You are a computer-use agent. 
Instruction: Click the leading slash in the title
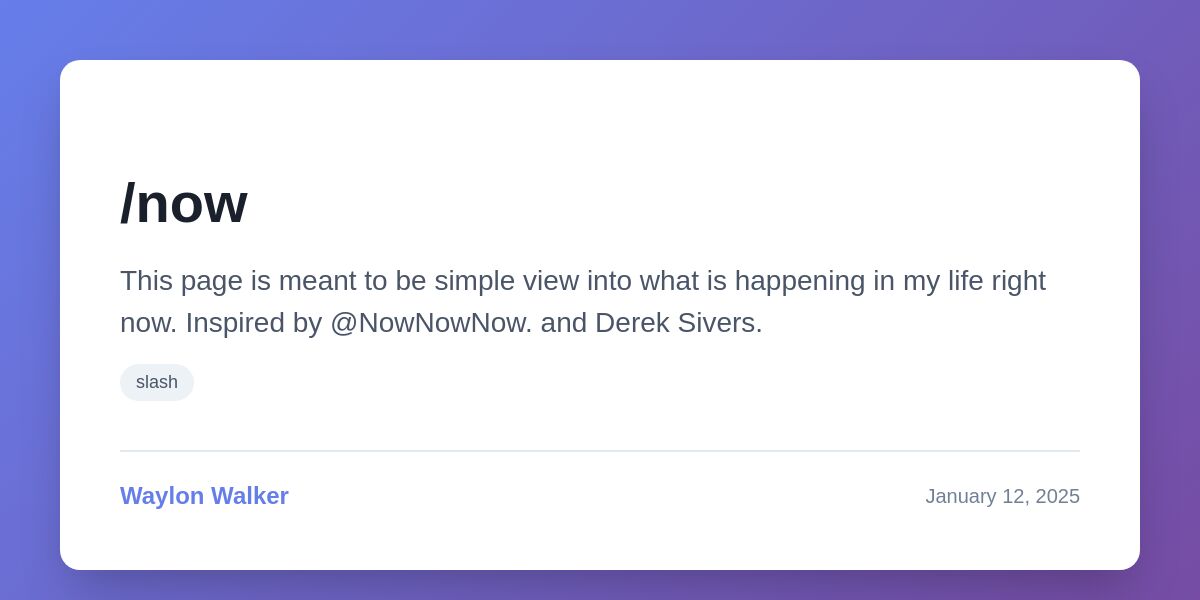point(127,203)
